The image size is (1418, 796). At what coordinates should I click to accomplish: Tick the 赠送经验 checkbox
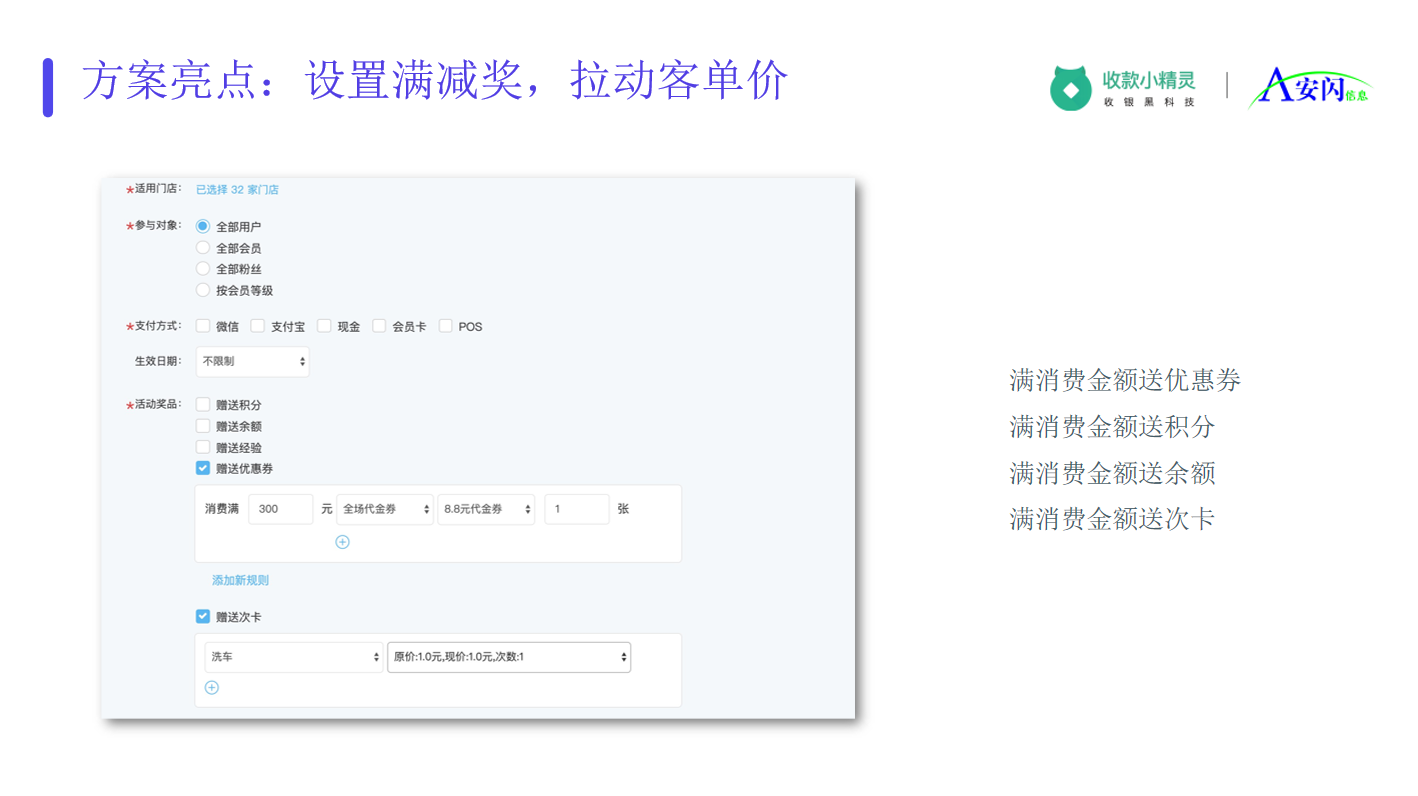203,447
